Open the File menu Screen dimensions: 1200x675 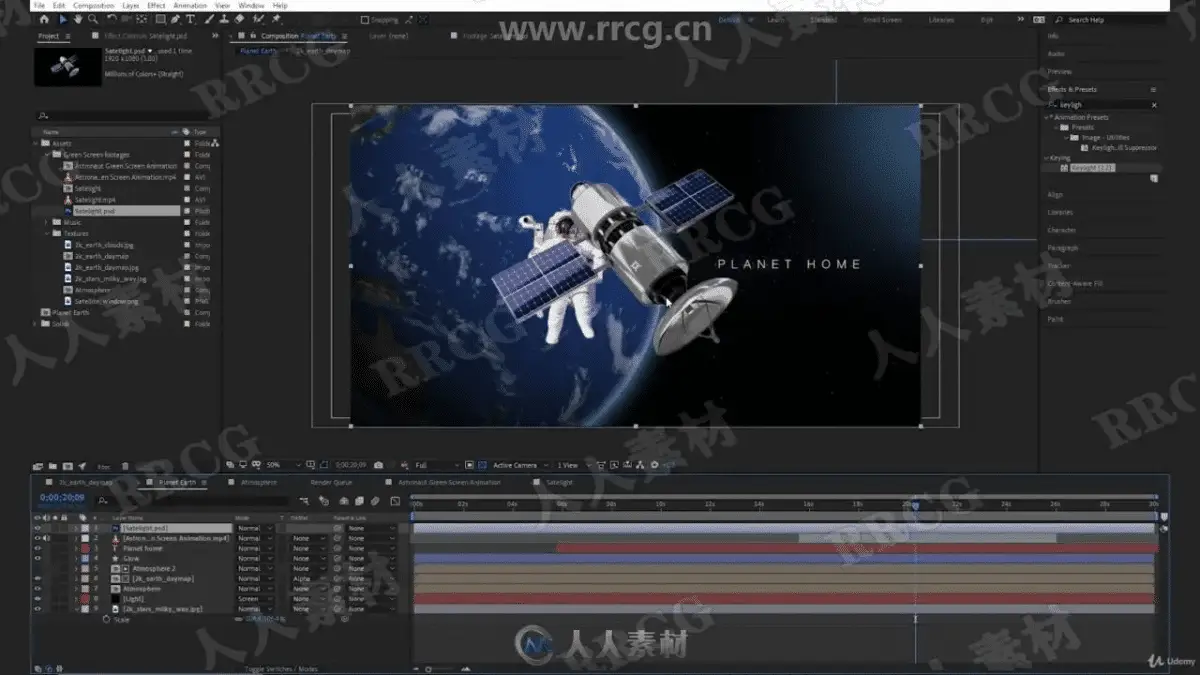[39, 5]
